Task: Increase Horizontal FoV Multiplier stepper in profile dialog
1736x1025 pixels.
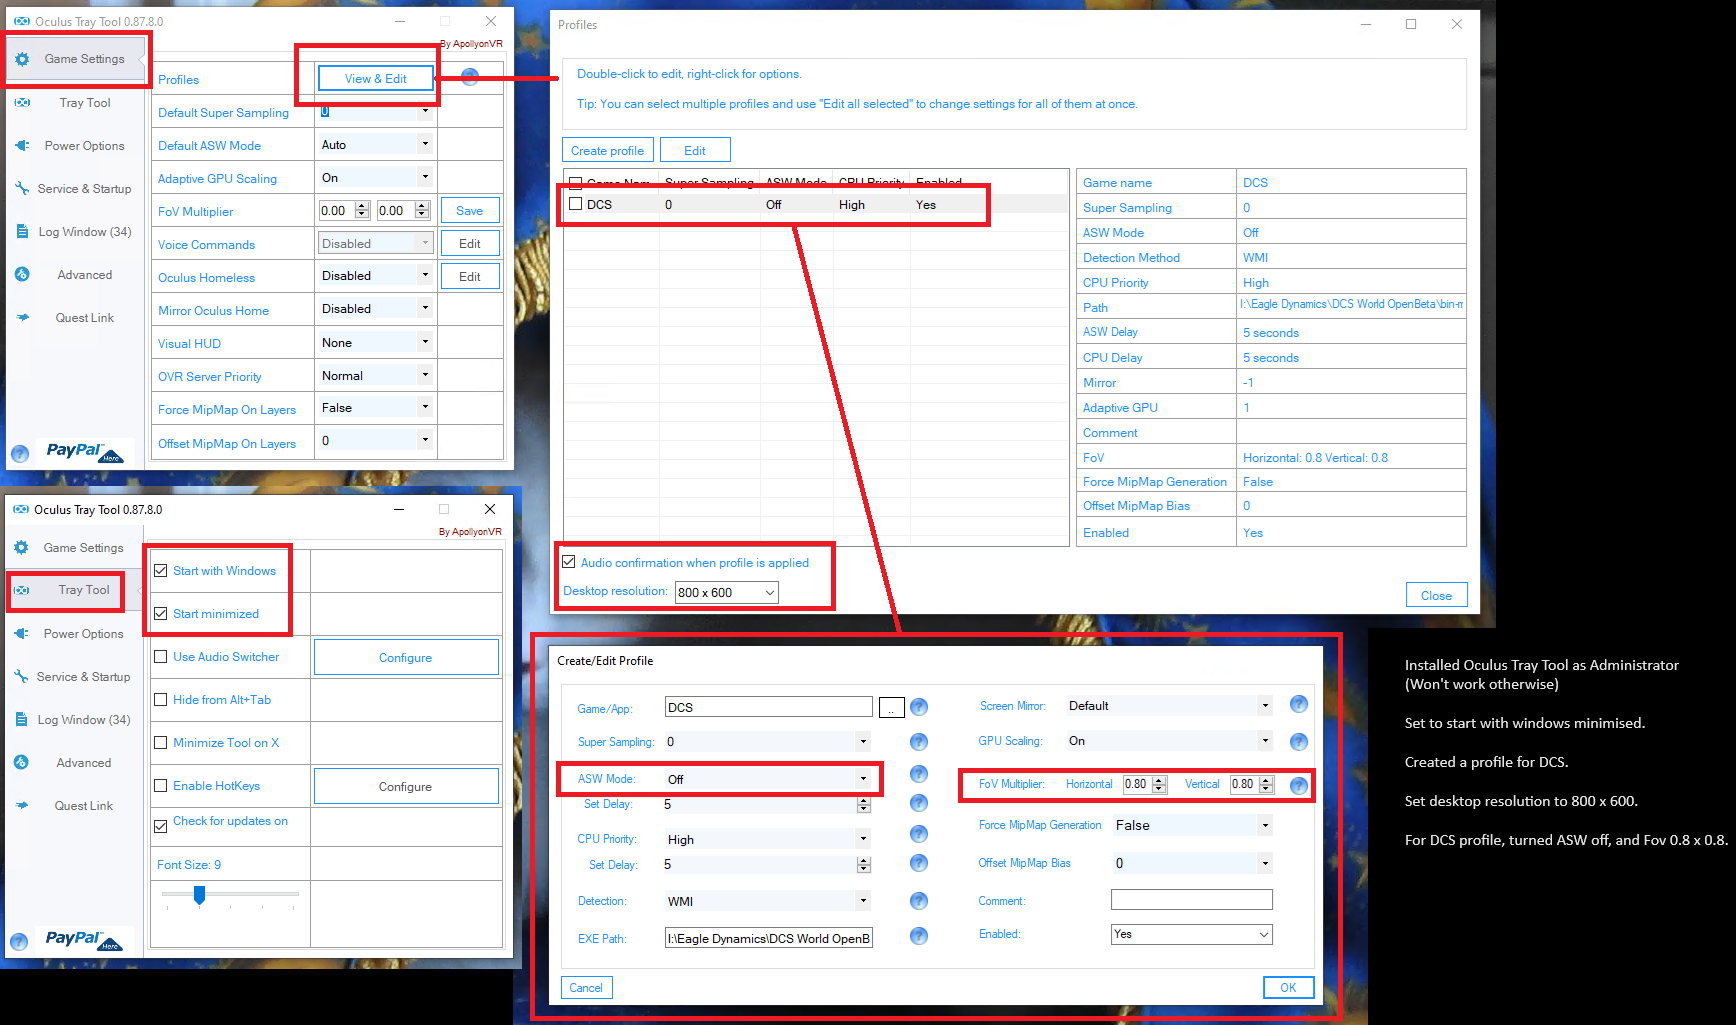Action: point(1159,780)
